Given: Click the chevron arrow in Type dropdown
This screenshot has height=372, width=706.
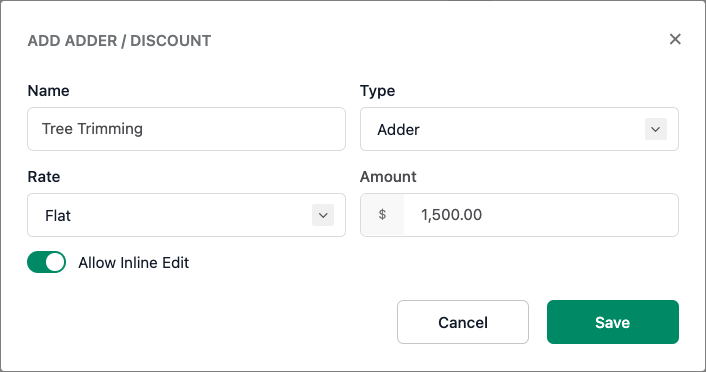Looking at the screenshot, I should [656, 129].
